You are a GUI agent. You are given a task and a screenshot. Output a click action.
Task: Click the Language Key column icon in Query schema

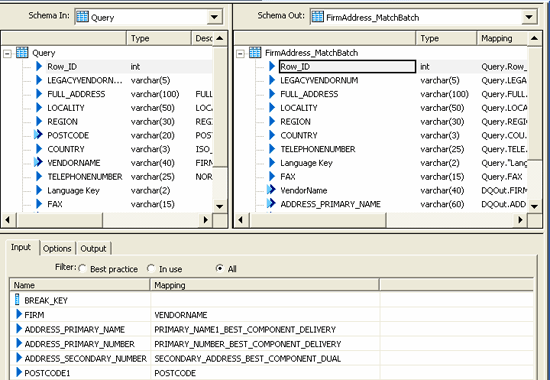(39, 190)
